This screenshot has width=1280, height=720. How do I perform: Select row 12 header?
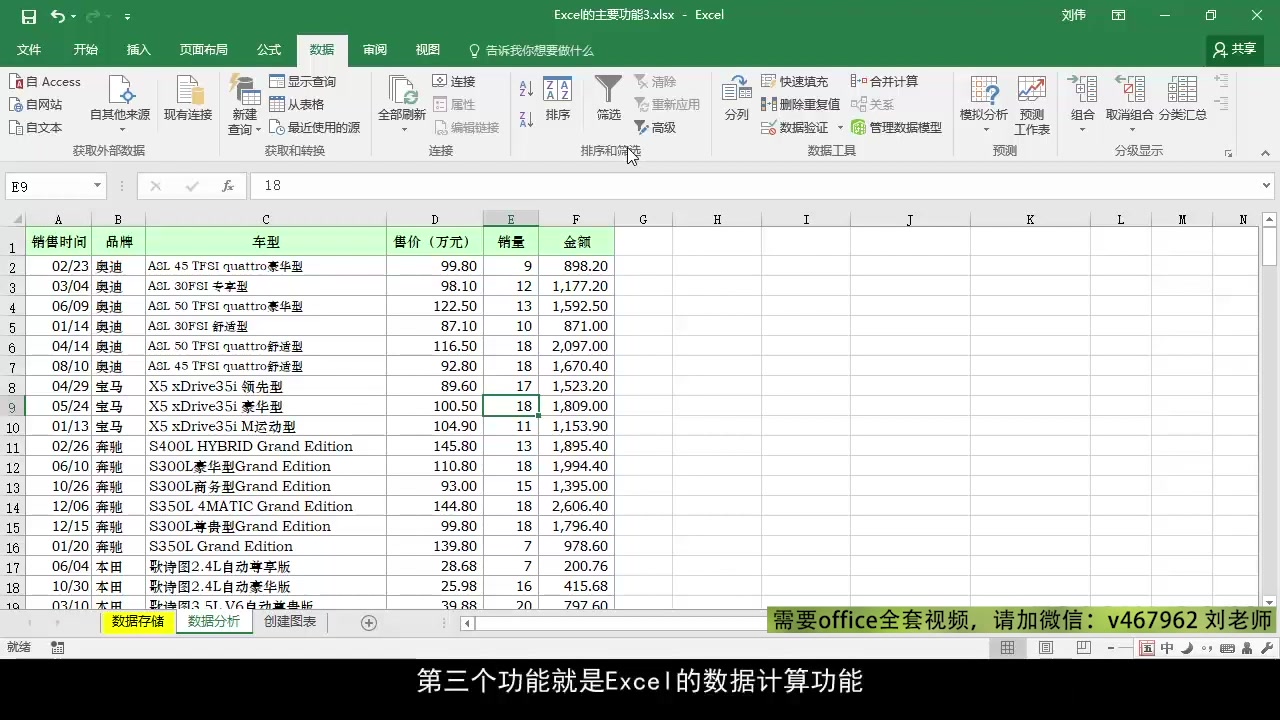pyautogui.click(x=13, y=467)
